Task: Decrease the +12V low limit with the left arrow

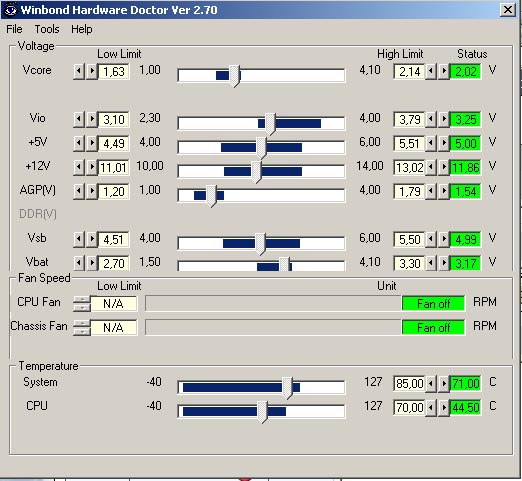Action: click(79, 167)
